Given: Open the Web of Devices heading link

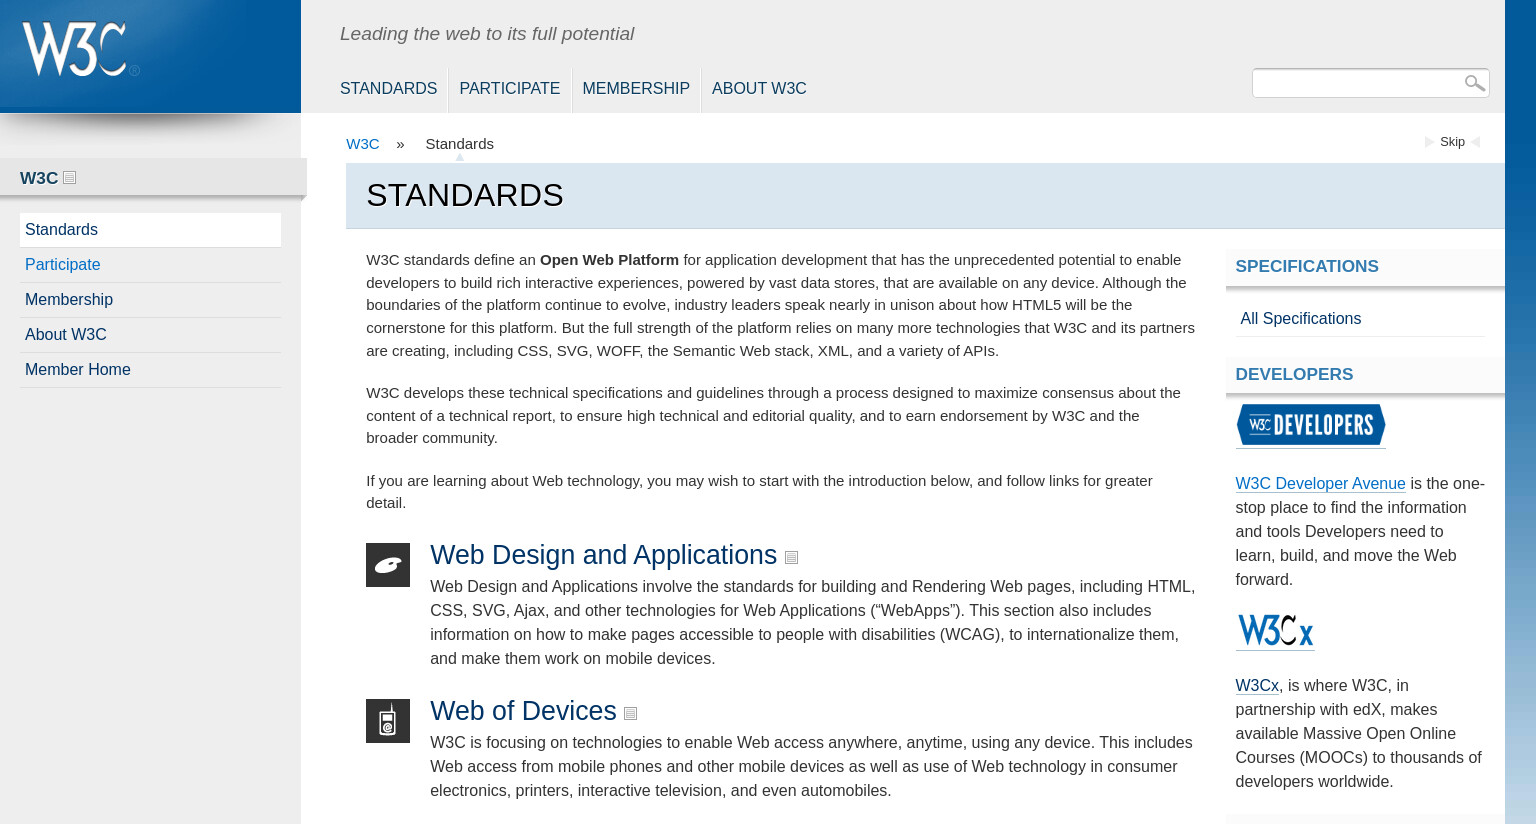Looking at the screenshot, I should pos(523,711).
